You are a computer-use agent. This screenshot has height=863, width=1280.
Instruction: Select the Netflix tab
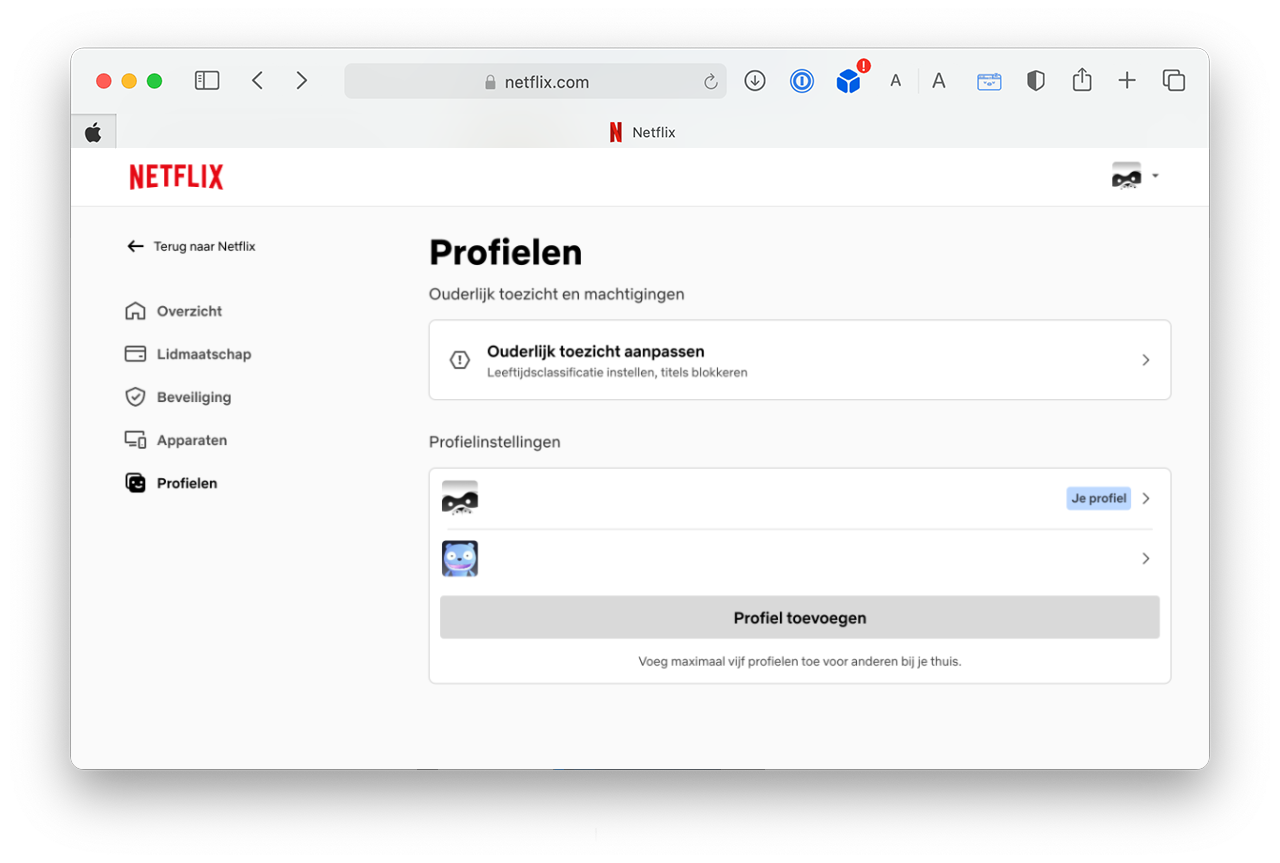tap(642, 132)
